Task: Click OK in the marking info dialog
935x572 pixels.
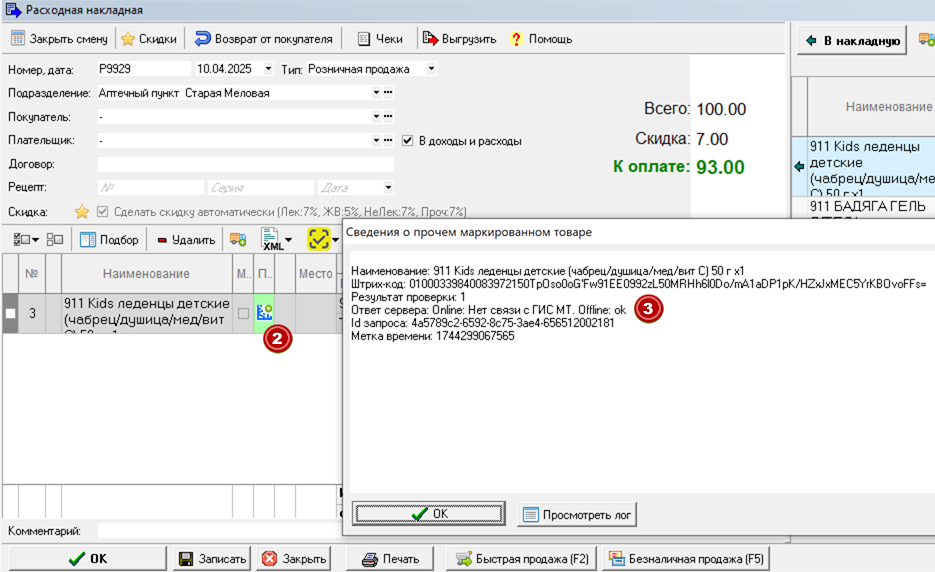Action: (x=429, y=514)
